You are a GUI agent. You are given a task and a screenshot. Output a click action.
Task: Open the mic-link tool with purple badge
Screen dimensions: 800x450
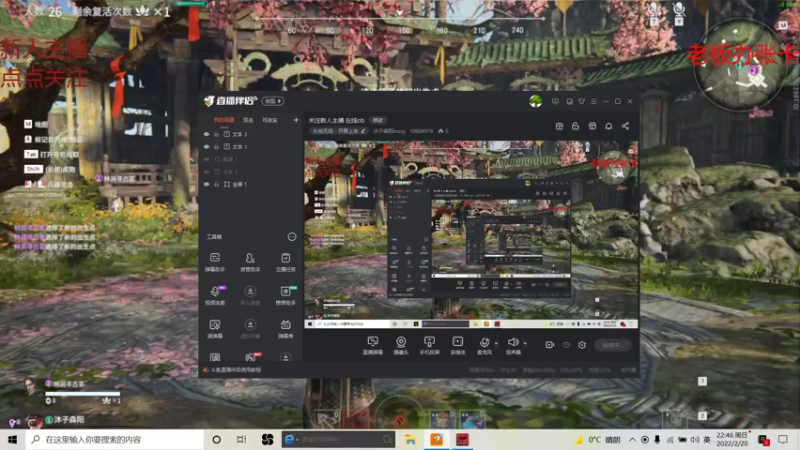(215, 295)
